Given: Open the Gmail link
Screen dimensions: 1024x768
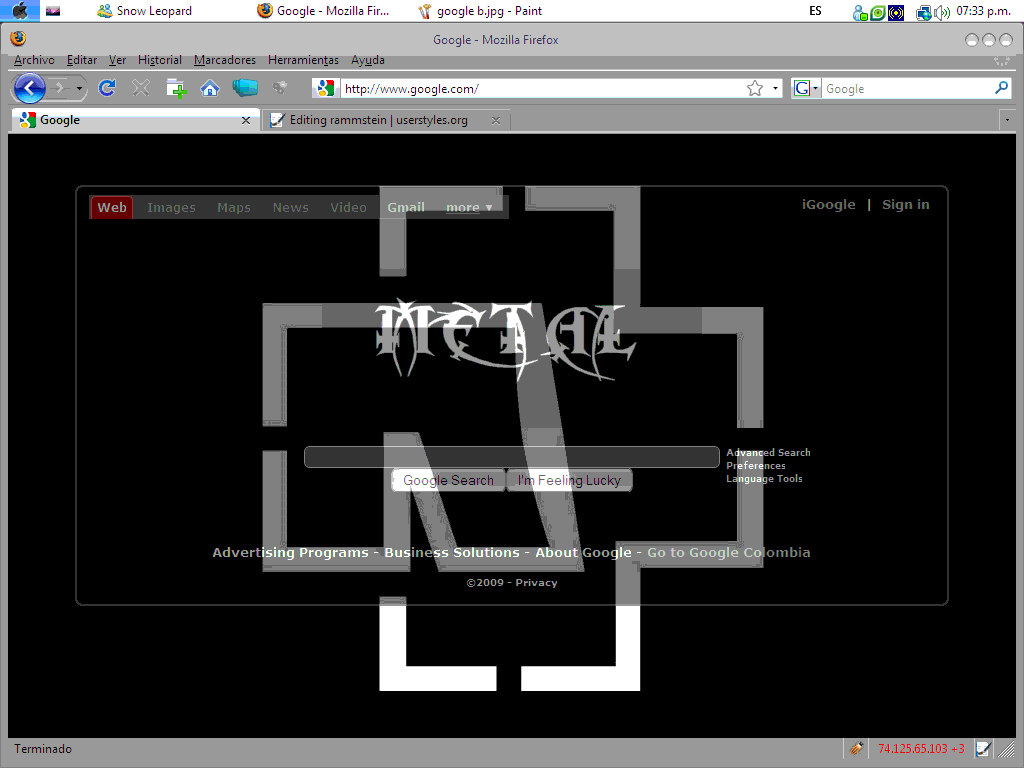Looking at the screenshot, I should coord(406,208).
